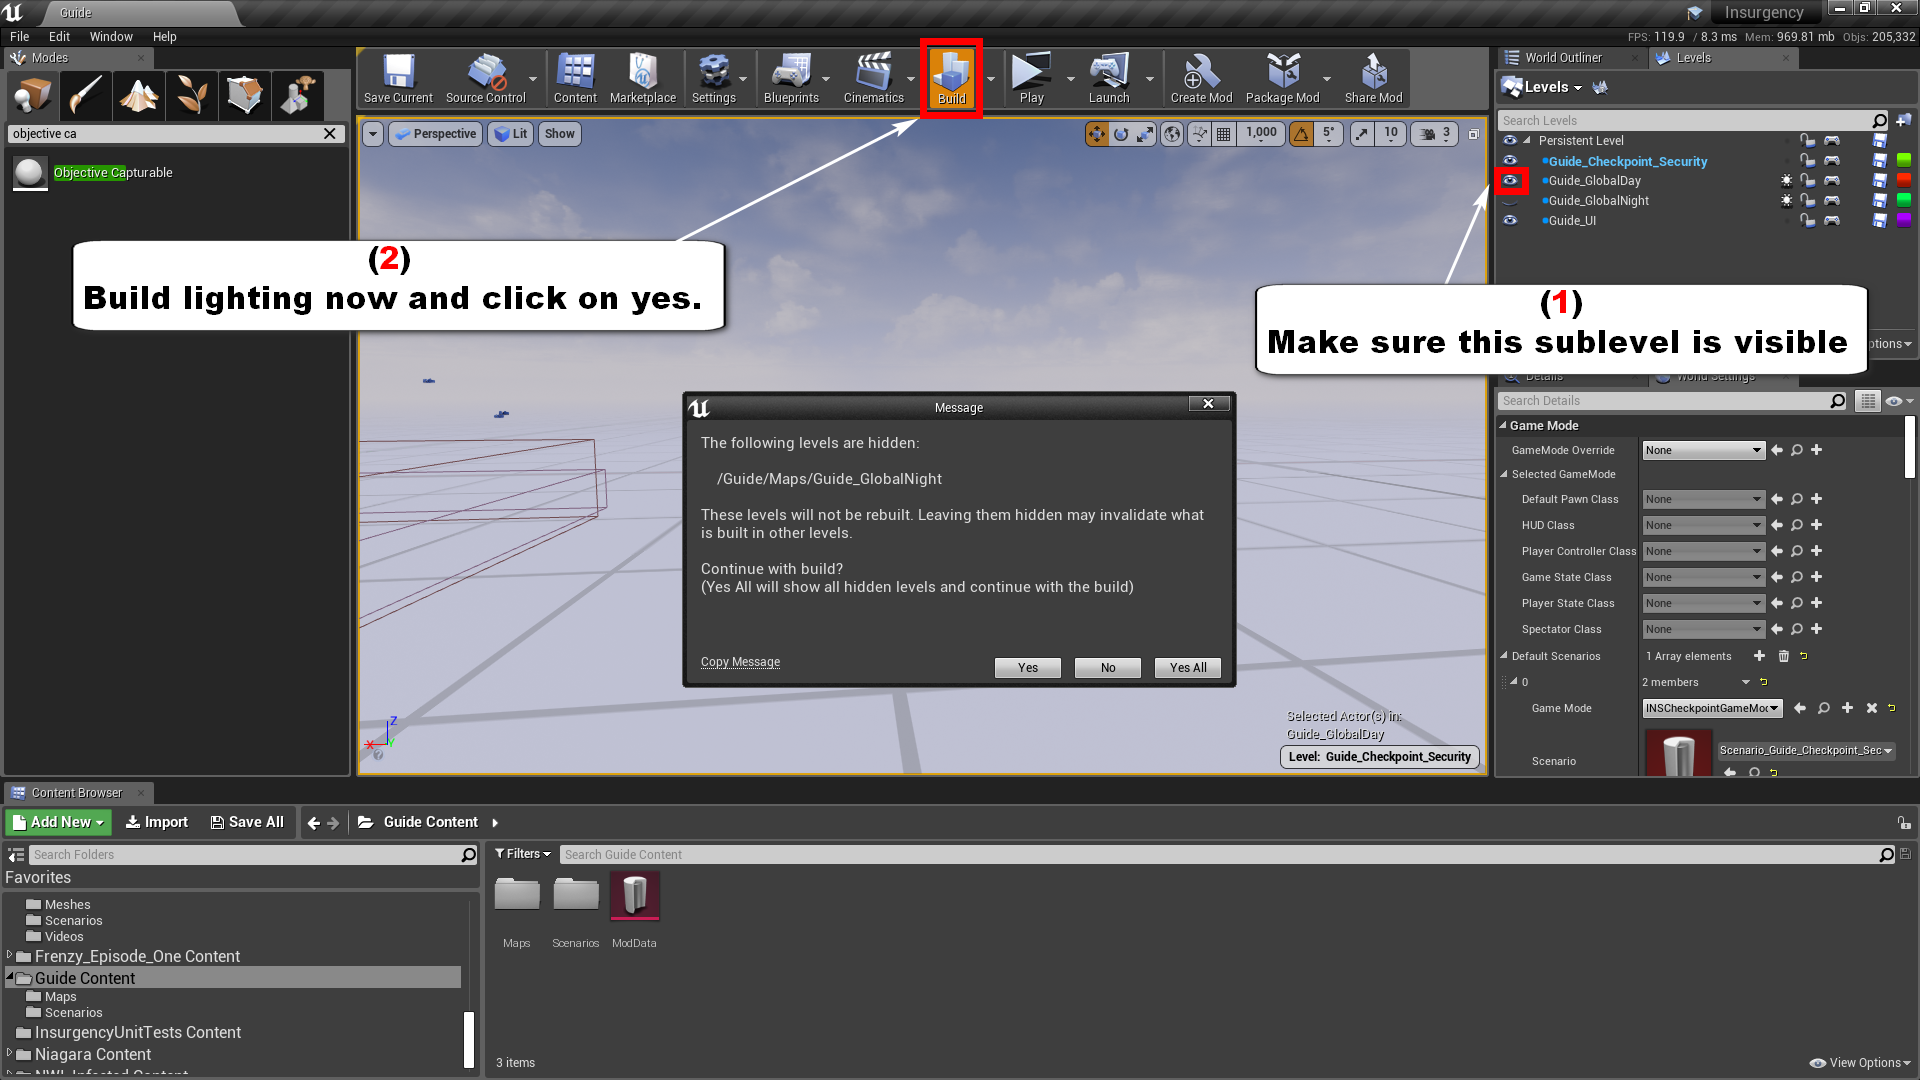This screenshot has height=1080, width=1920.
Task: Open the viewport options dropdown arrow
Action: pos(373,134)
